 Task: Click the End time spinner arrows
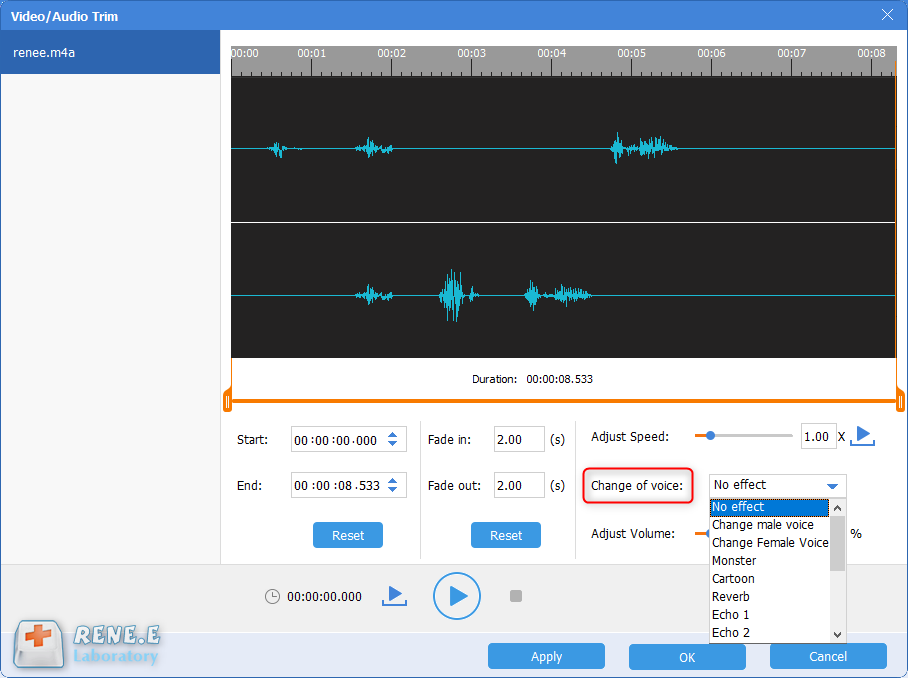click(x=392, y=486)
